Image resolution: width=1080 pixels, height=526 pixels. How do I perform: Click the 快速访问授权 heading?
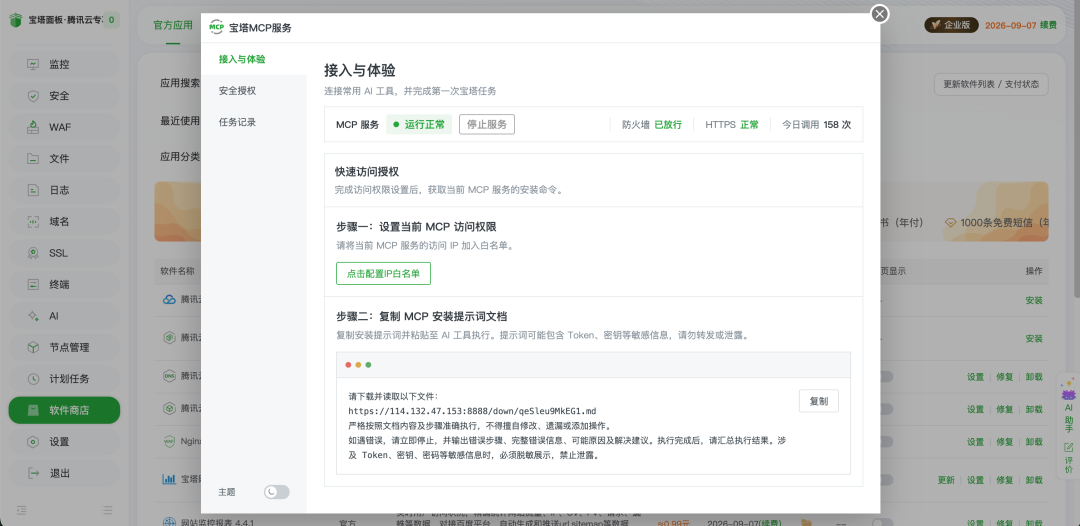[367, 171]
